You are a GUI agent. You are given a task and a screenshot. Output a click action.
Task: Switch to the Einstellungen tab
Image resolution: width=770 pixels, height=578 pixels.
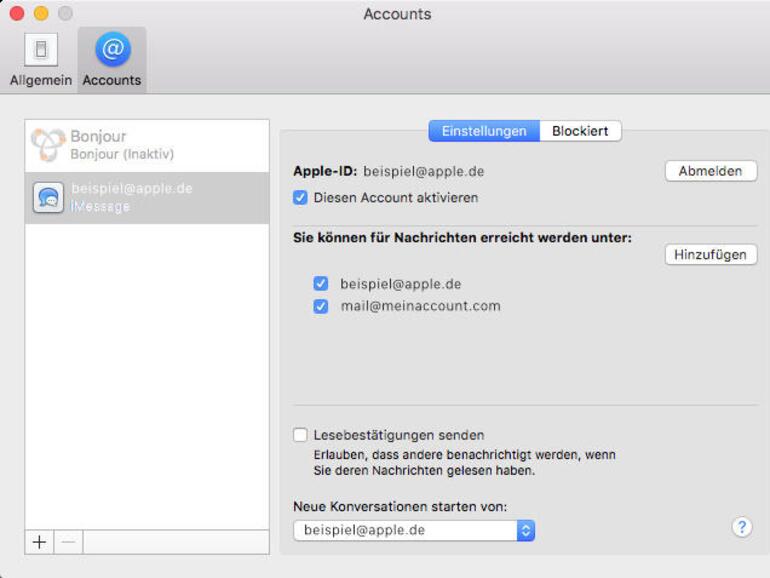coord(484,131)
